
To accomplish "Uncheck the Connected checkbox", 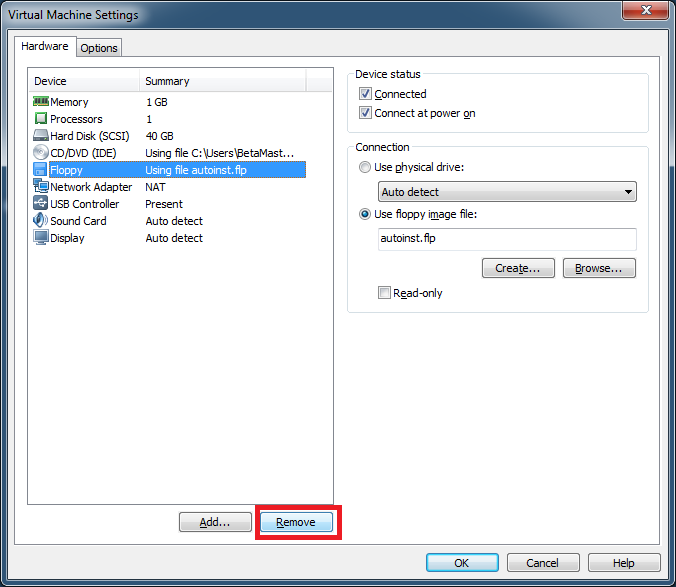I will point(366,94).
